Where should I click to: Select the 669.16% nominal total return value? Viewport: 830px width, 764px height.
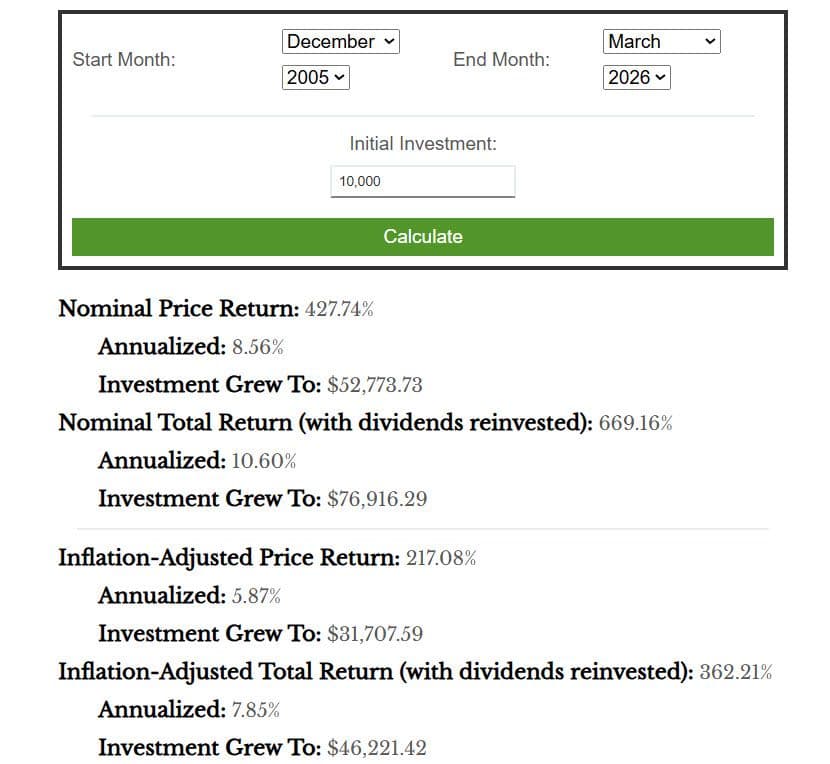636,423
